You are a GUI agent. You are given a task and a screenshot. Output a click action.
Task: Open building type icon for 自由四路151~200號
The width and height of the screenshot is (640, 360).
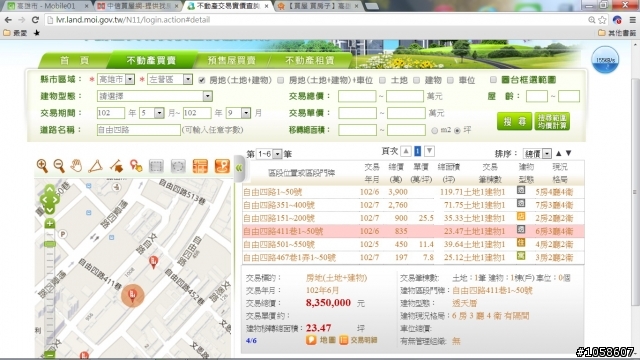coord(521,216)
